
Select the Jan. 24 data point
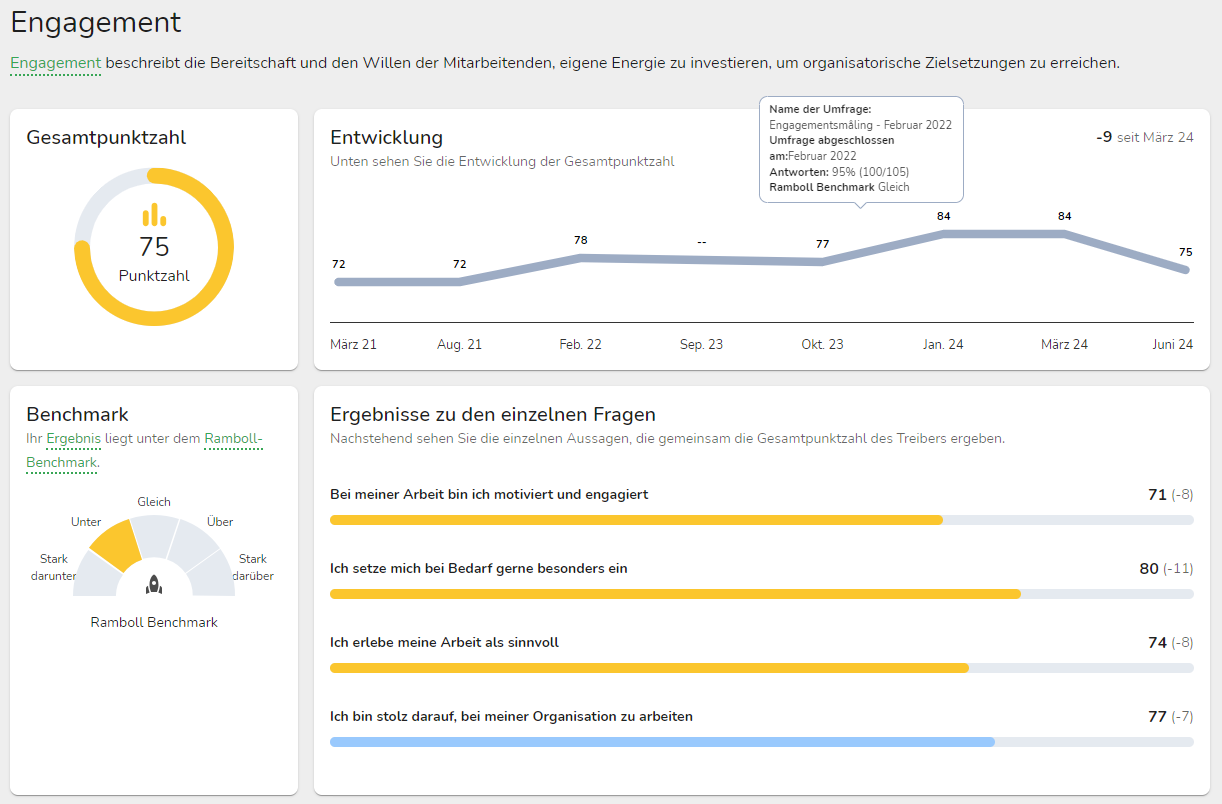click(944, 234)
